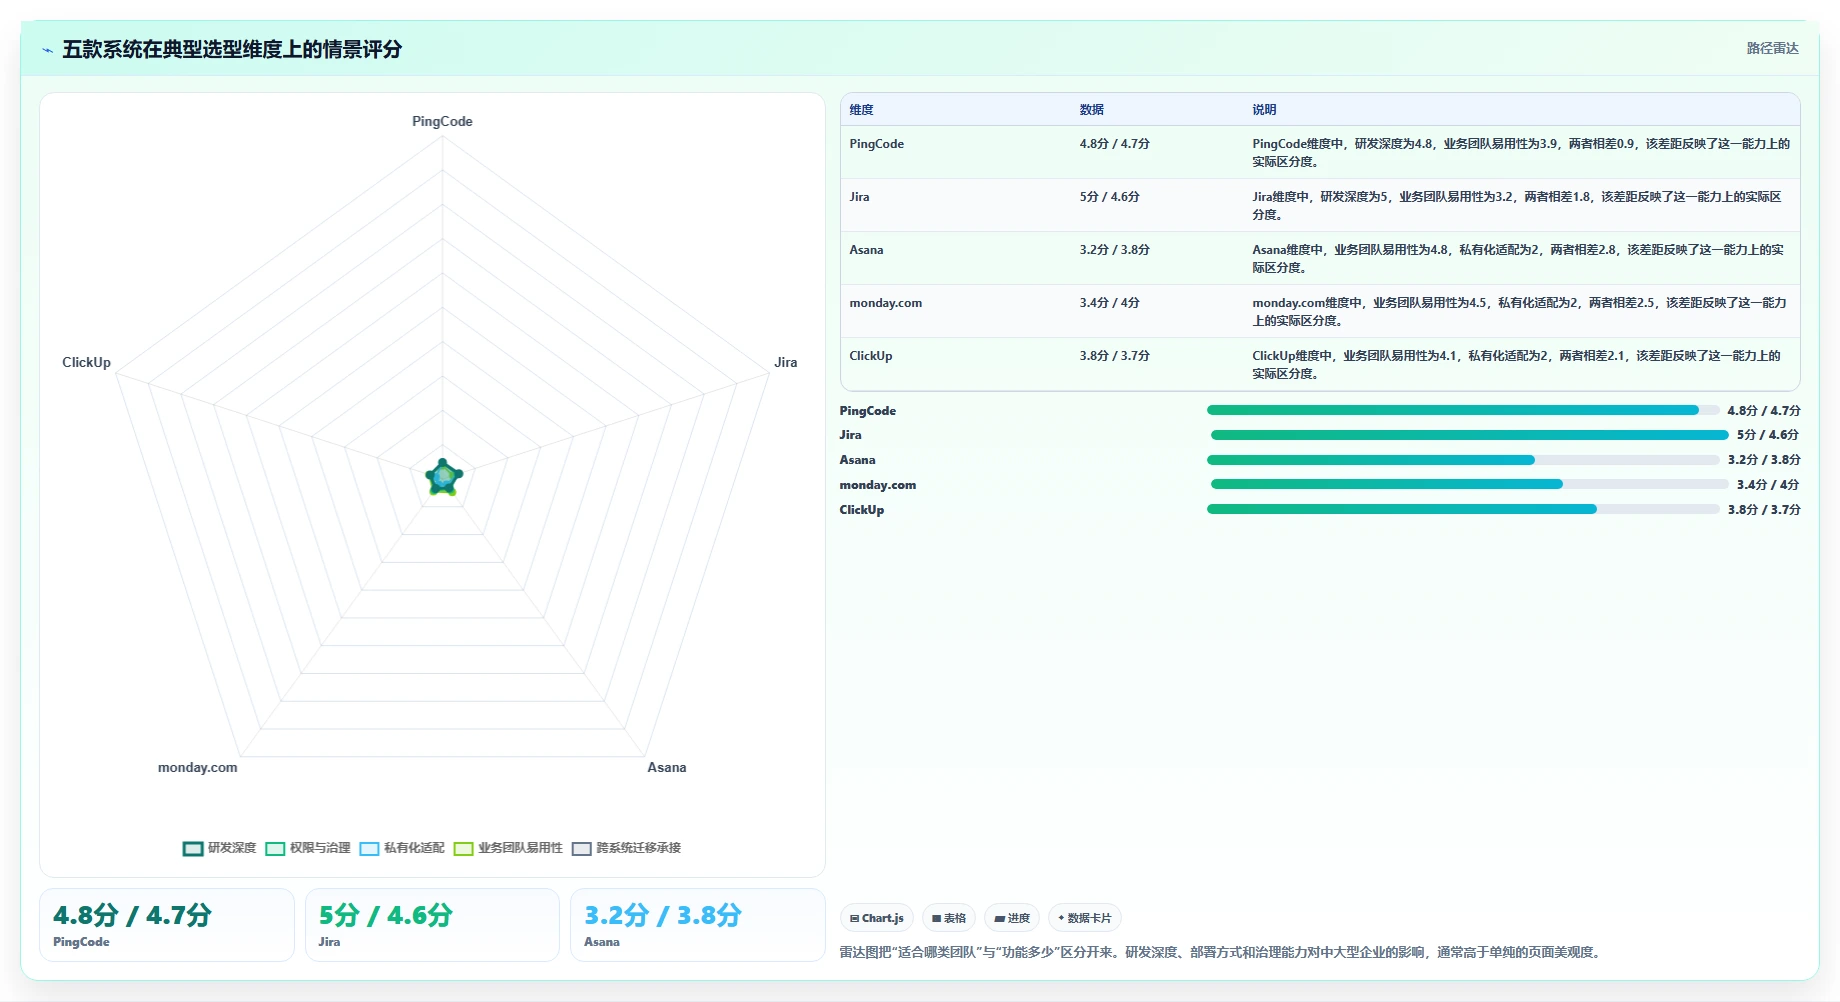Click the 3.4分 / 4分 table cell

click(1110, 303)
